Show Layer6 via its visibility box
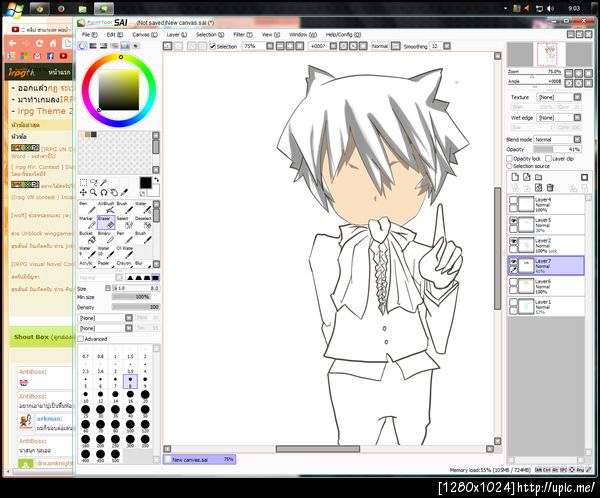This screenshot has width=600, height=498. [x=514, y=282]
